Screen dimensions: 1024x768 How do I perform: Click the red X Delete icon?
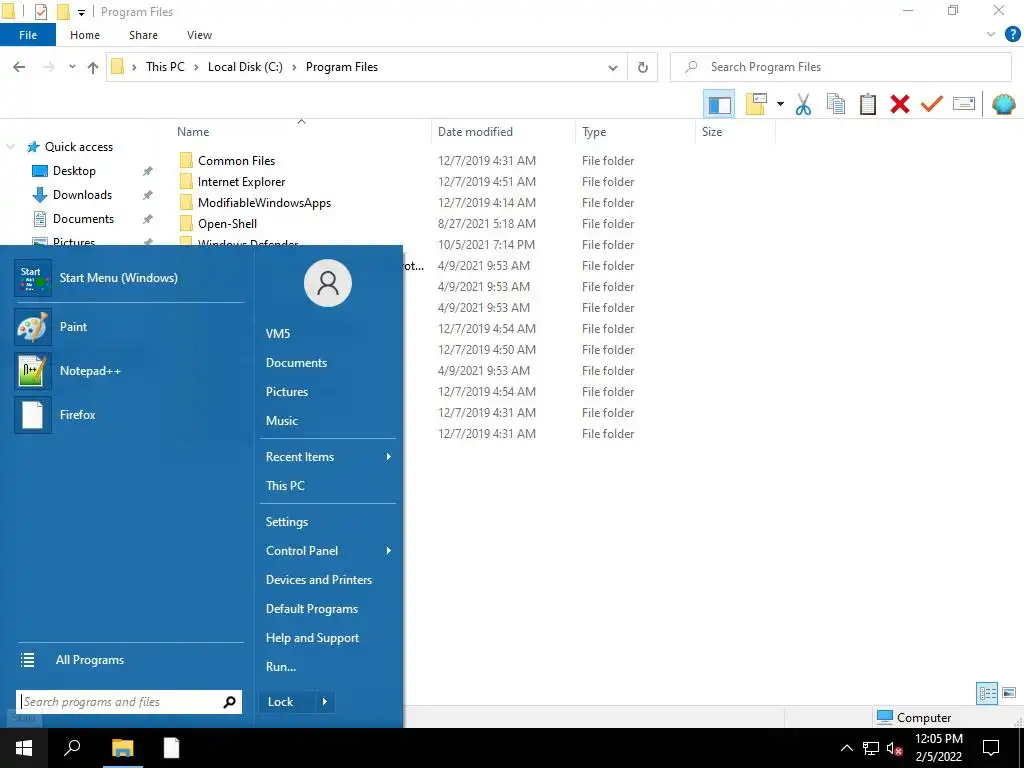(x=900, y=104)
